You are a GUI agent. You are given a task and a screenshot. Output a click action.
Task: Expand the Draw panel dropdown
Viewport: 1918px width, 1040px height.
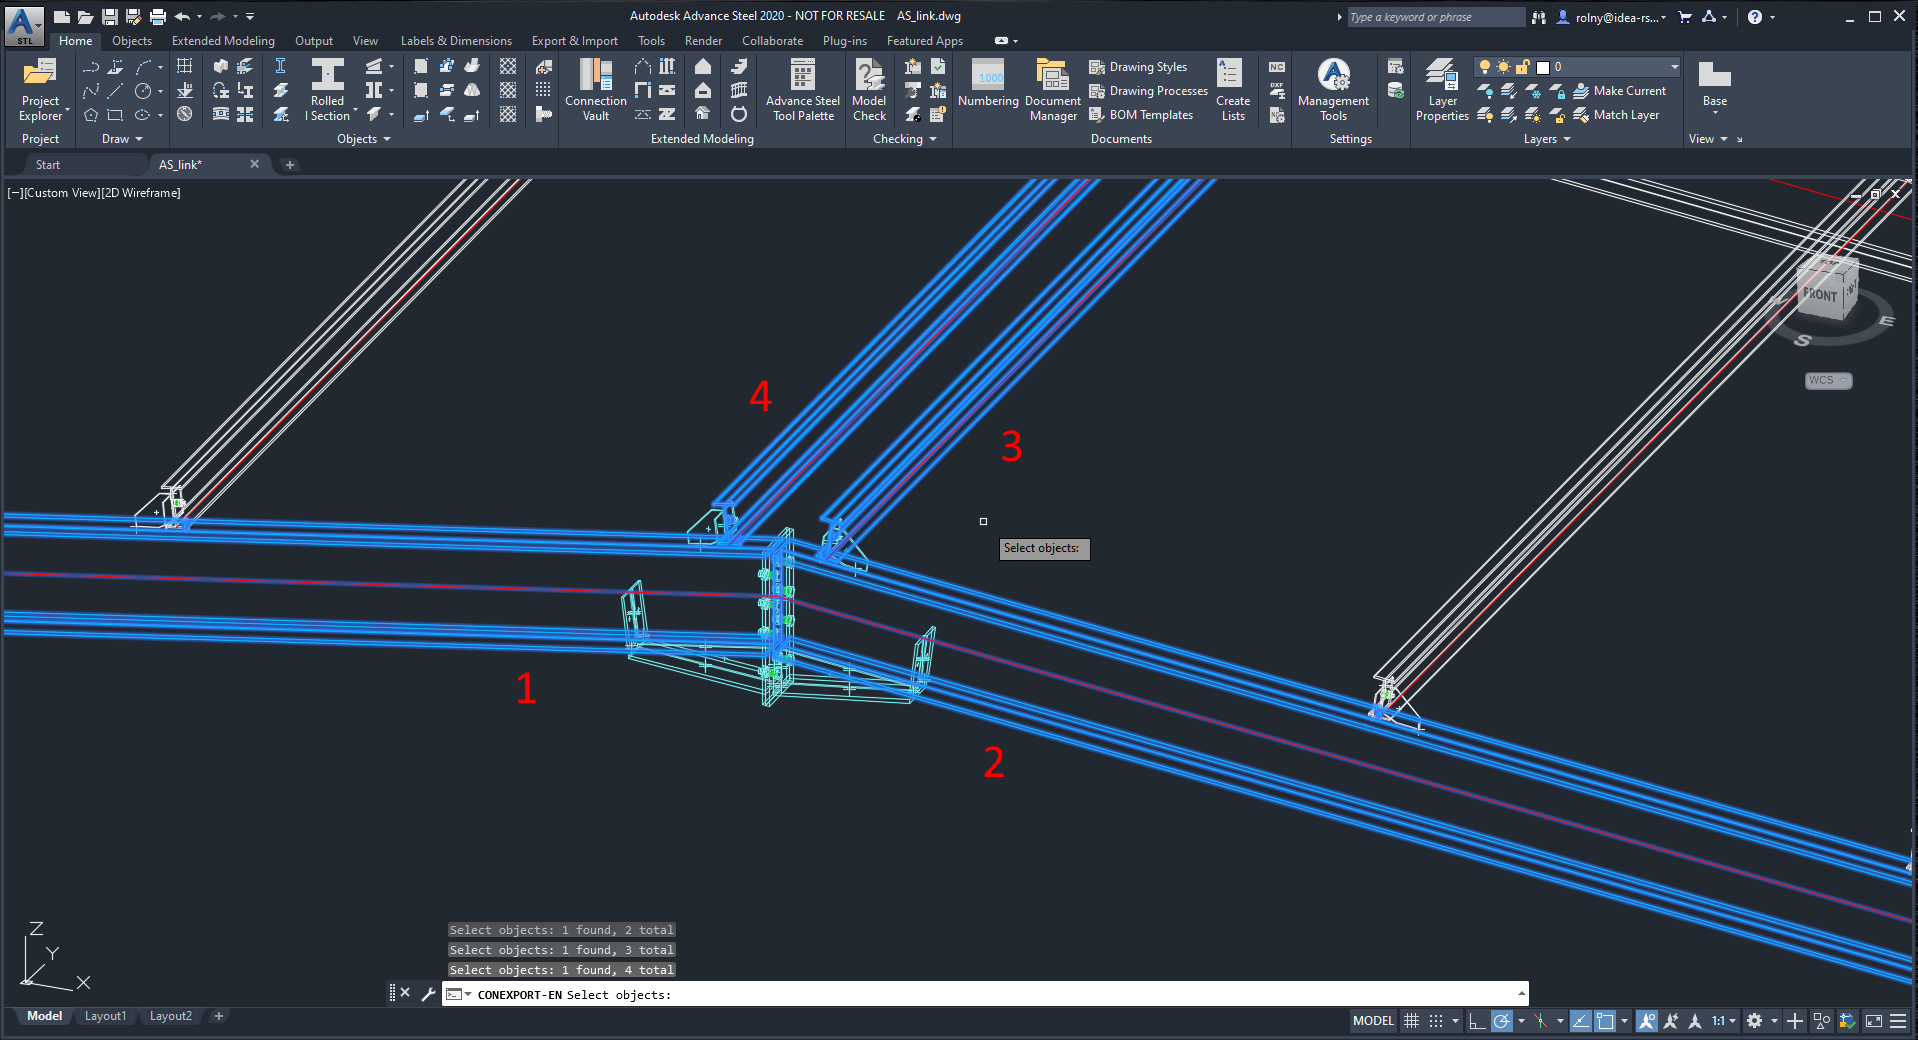(x=122, y=139)
